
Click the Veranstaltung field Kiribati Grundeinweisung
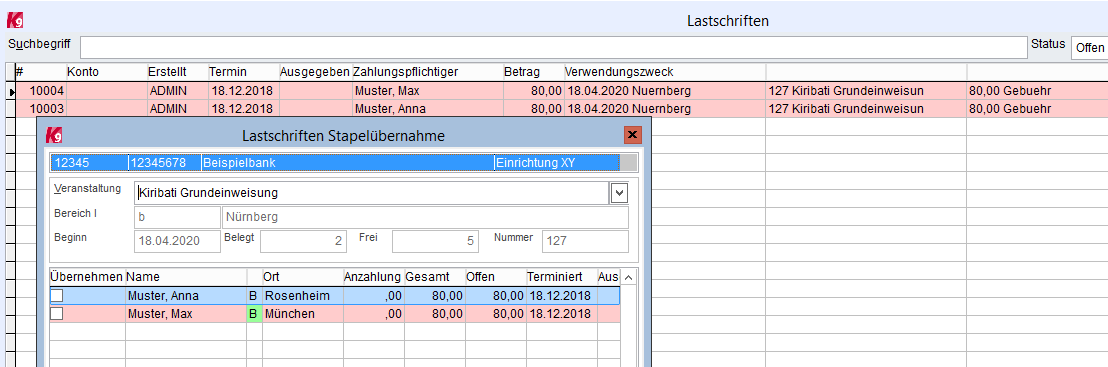[372, 192]
